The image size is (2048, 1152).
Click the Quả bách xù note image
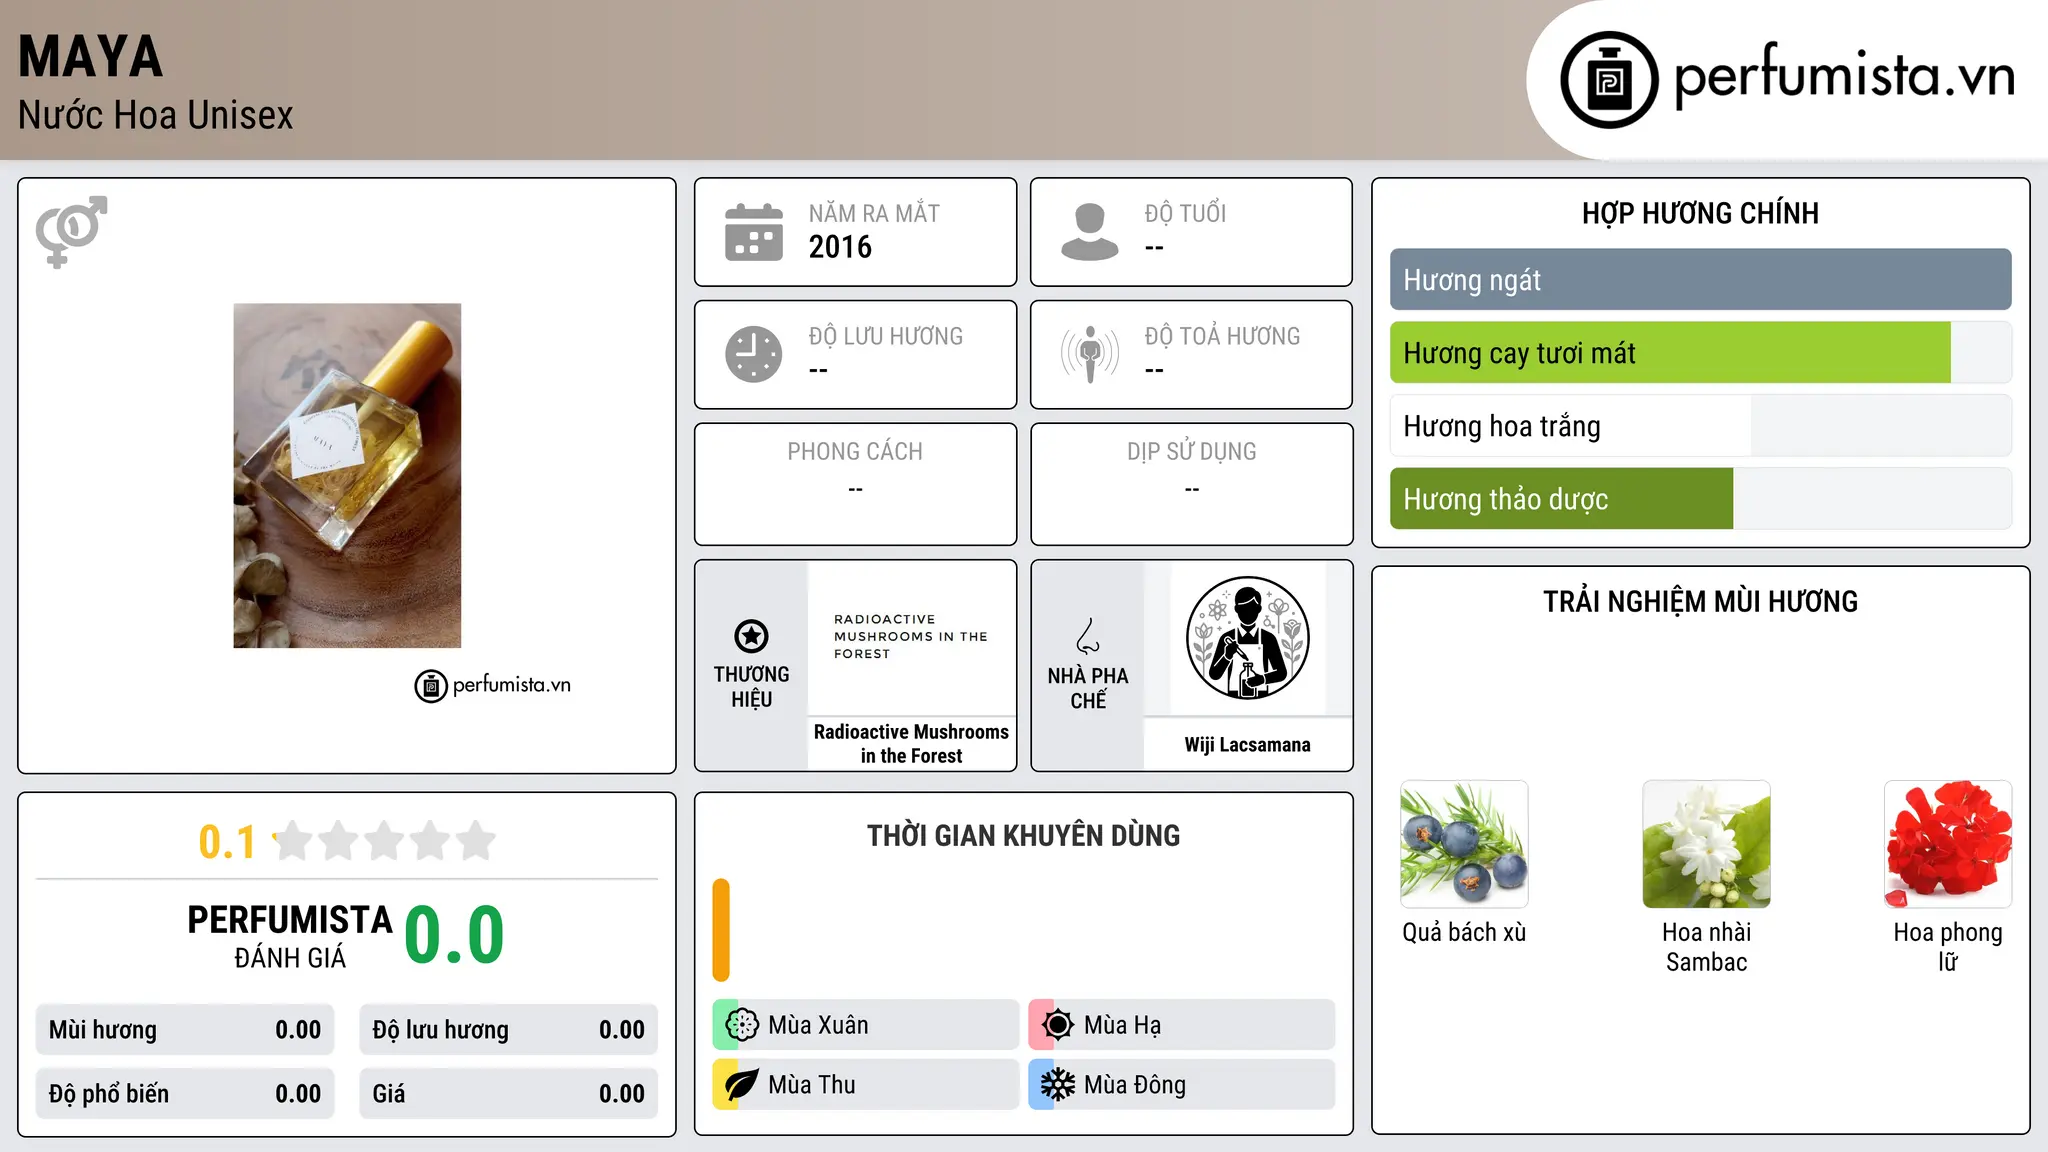[x=1464, y=844]
